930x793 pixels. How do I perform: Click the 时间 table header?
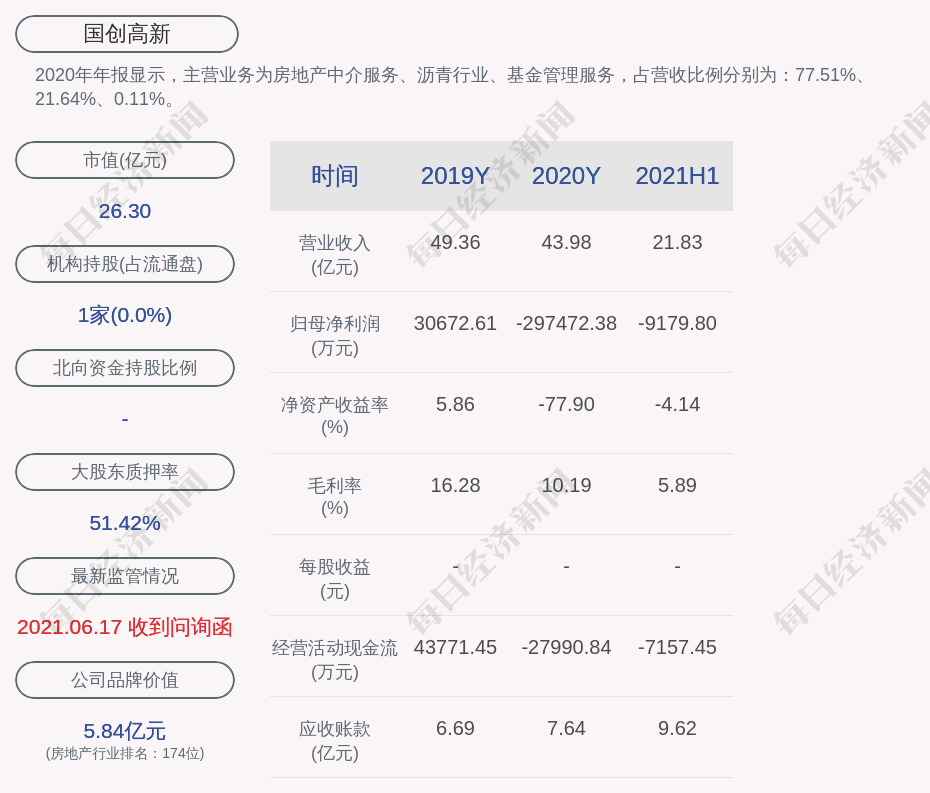pyautogui.click(x=335, y=176)
